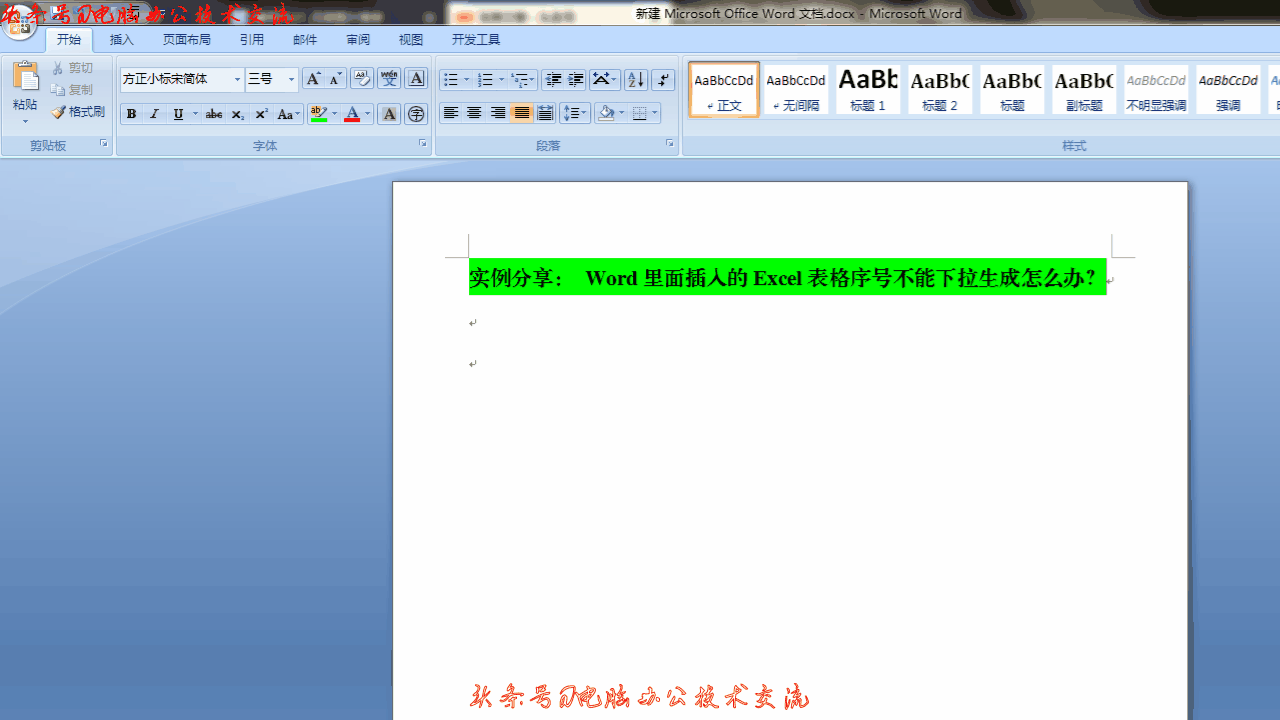Screen dimensions: 1280x720
Task: Open the 审阅 (Review) tab
Action: [x=358, y=40]
